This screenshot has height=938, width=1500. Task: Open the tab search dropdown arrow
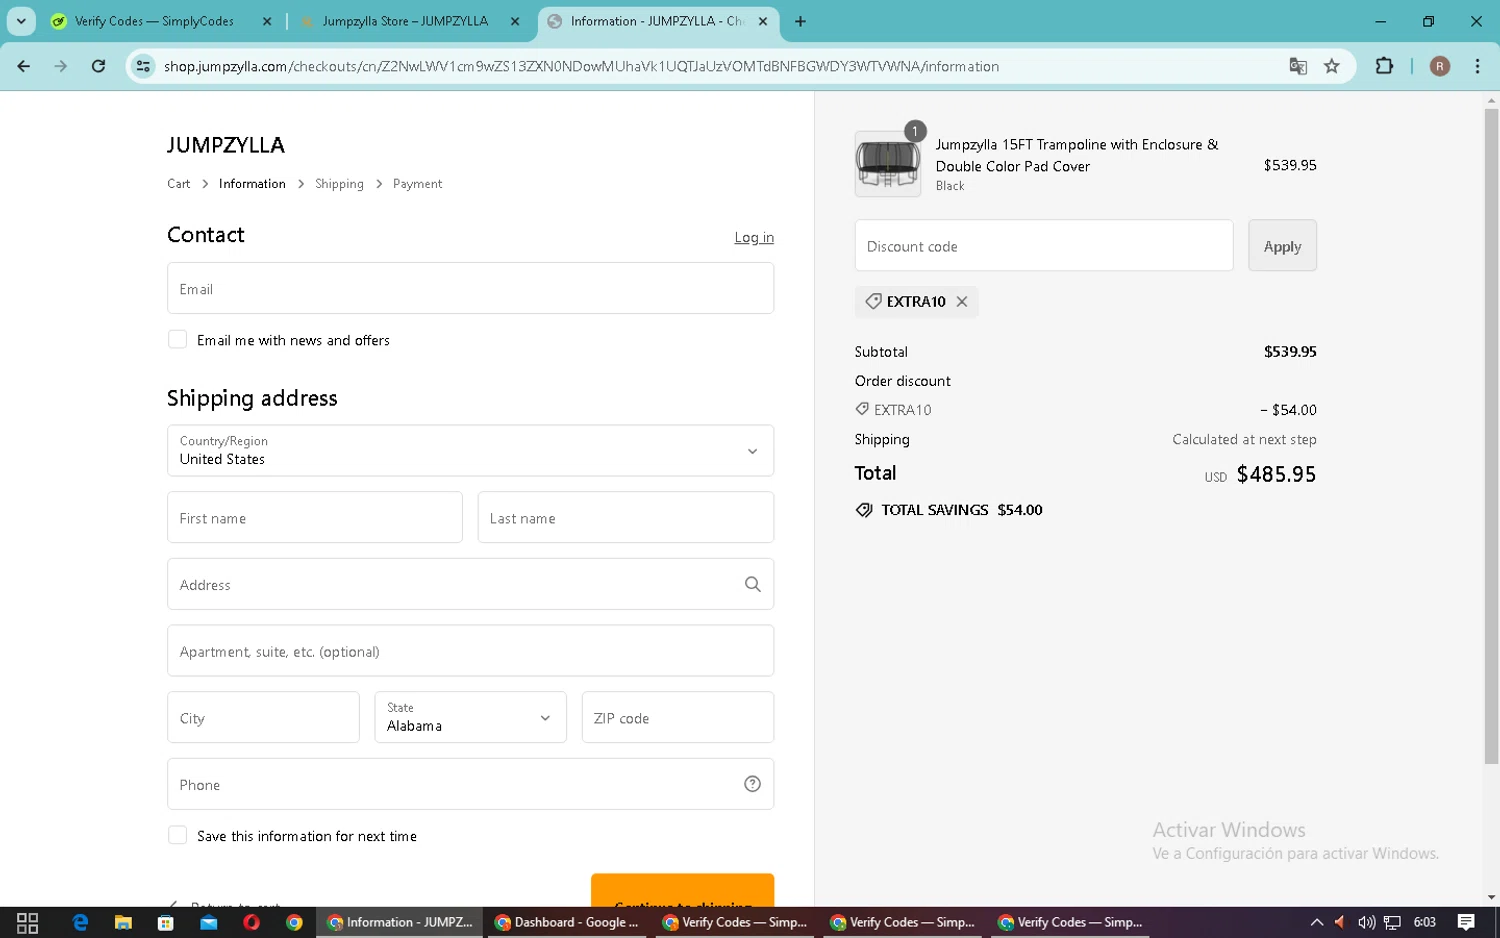(x=21, y=21)
